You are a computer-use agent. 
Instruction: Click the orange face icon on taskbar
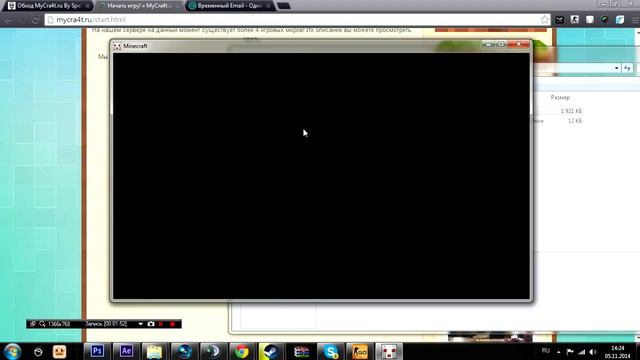click(x=60, y=352)
